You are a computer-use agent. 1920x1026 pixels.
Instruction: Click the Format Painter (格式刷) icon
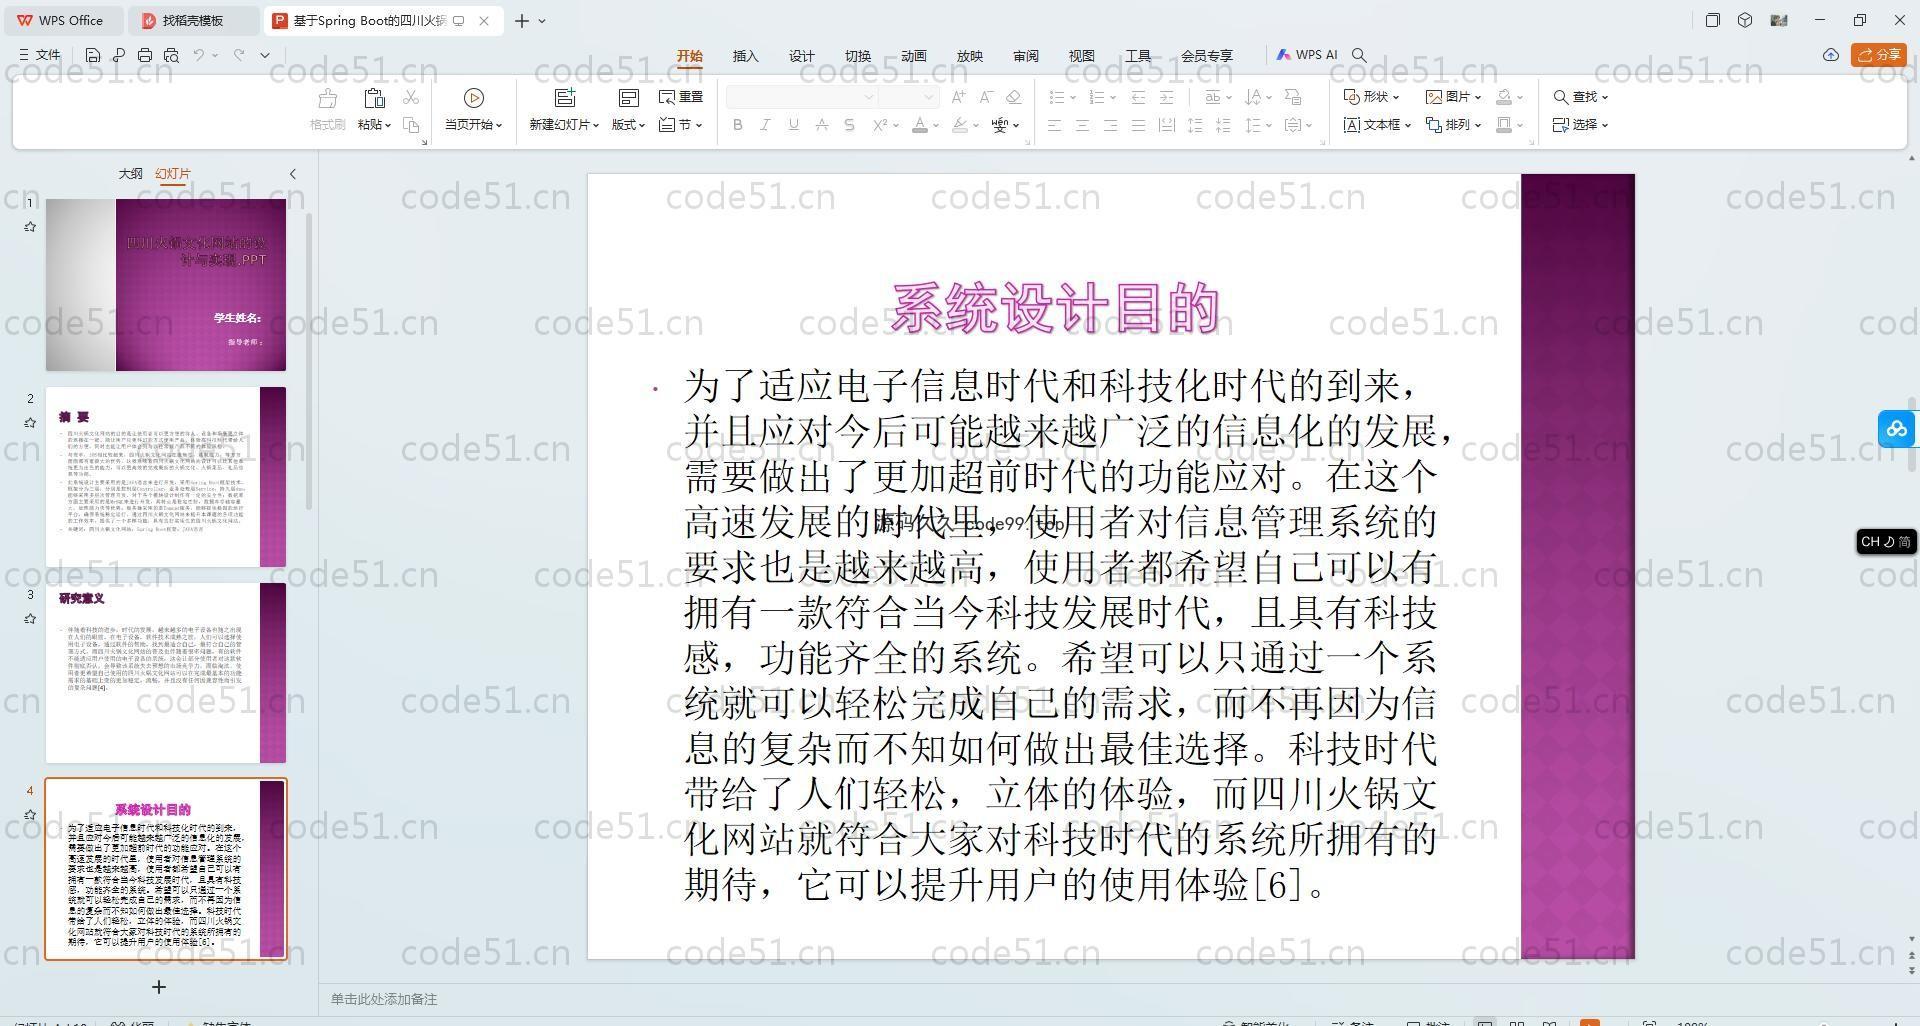click(x=327, y=98)
